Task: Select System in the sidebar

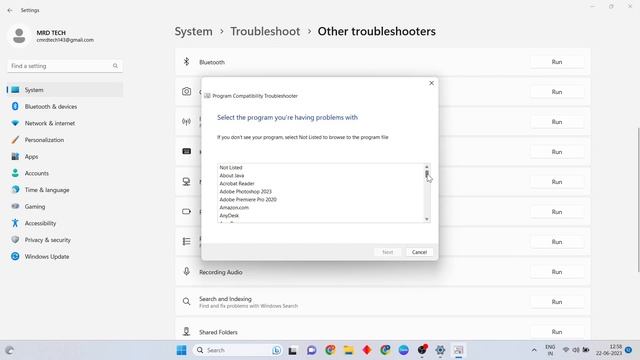Action: pyautogui.click(x=64, y=90)
